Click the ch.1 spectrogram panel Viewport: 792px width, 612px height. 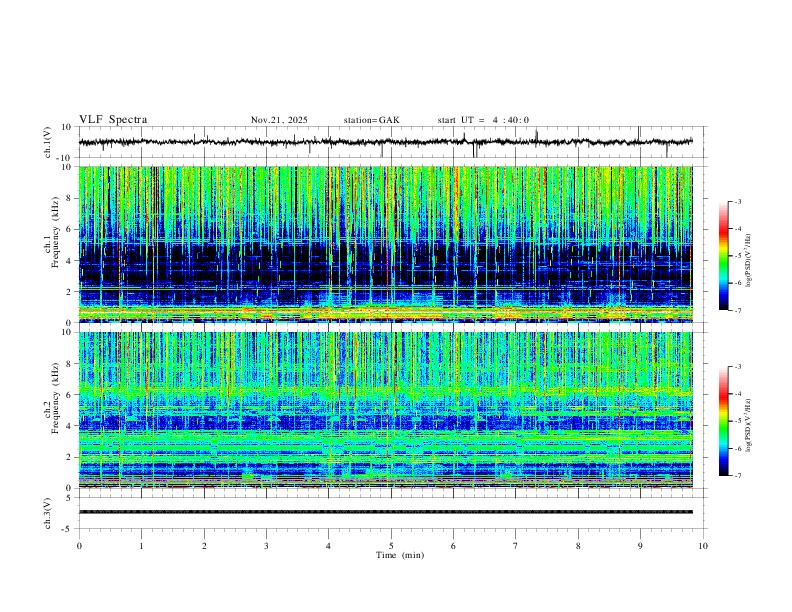(x=386, y=244)
